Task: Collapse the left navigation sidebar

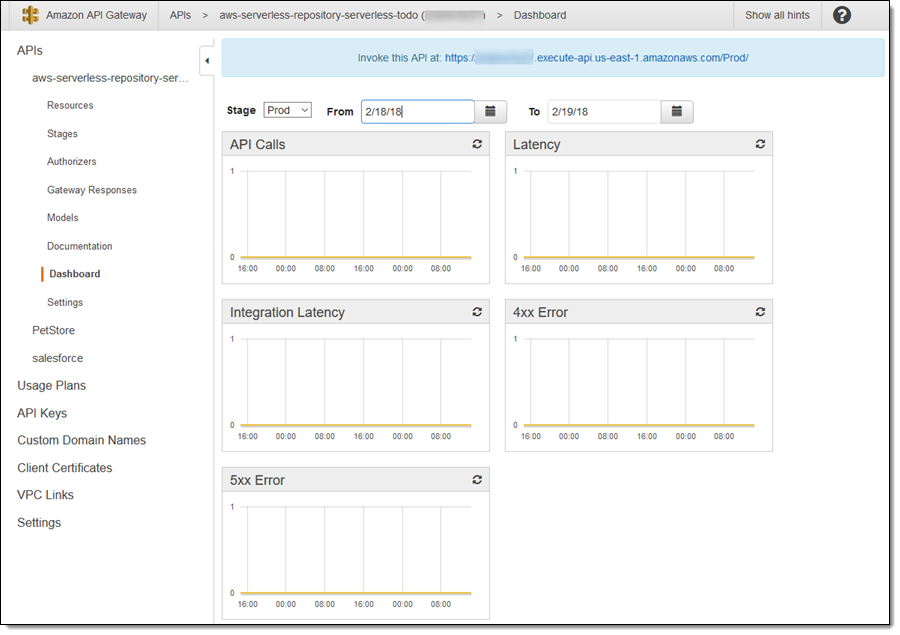Action: click(x=207, y=61)
